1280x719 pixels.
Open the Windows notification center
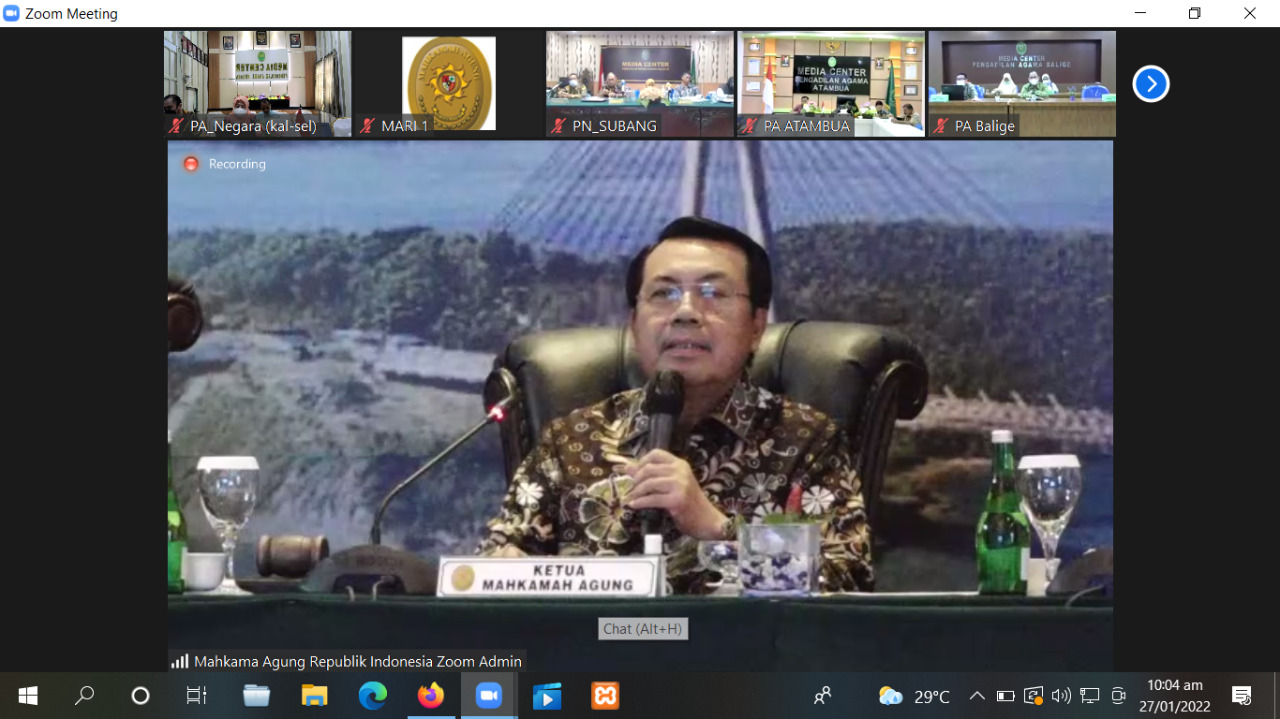tap(1242, 696)
